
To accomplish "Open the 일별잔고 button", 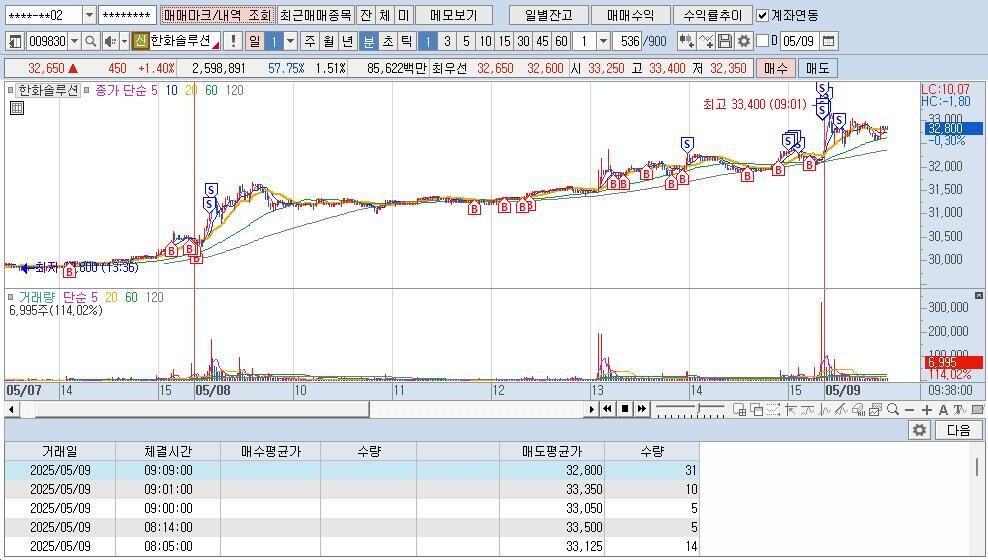I will (549, 15).
